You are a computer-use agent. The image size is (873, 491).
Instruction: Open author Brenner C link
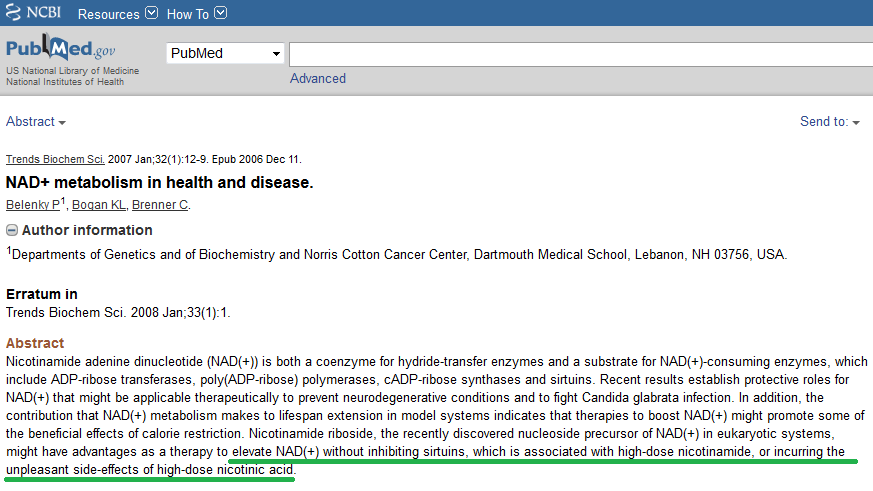pos(160,205)
